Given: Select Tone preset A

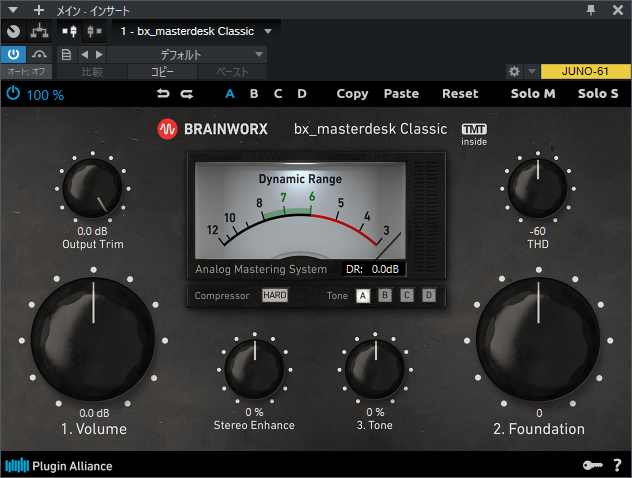Looking at the screenshot, I should 363,296.
